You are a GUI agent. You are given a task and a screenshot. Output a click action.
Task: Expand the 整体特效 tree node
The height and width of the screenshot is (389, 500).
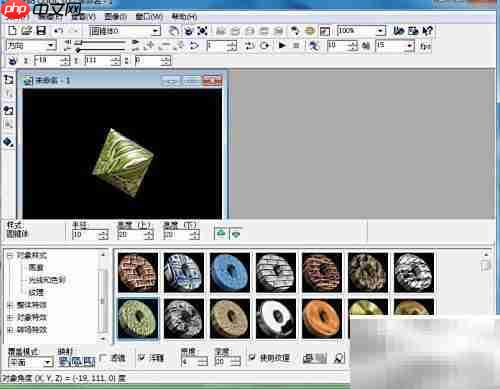[10, 305]
